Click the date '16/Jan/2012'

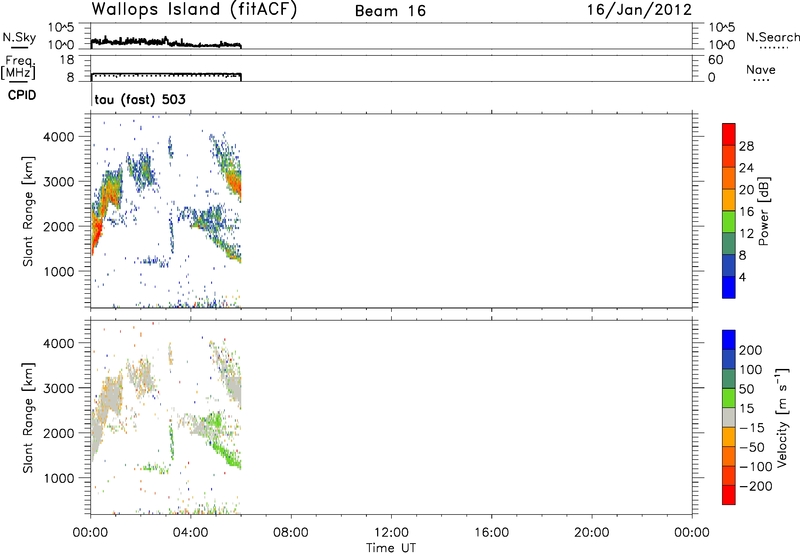(639, 10)
